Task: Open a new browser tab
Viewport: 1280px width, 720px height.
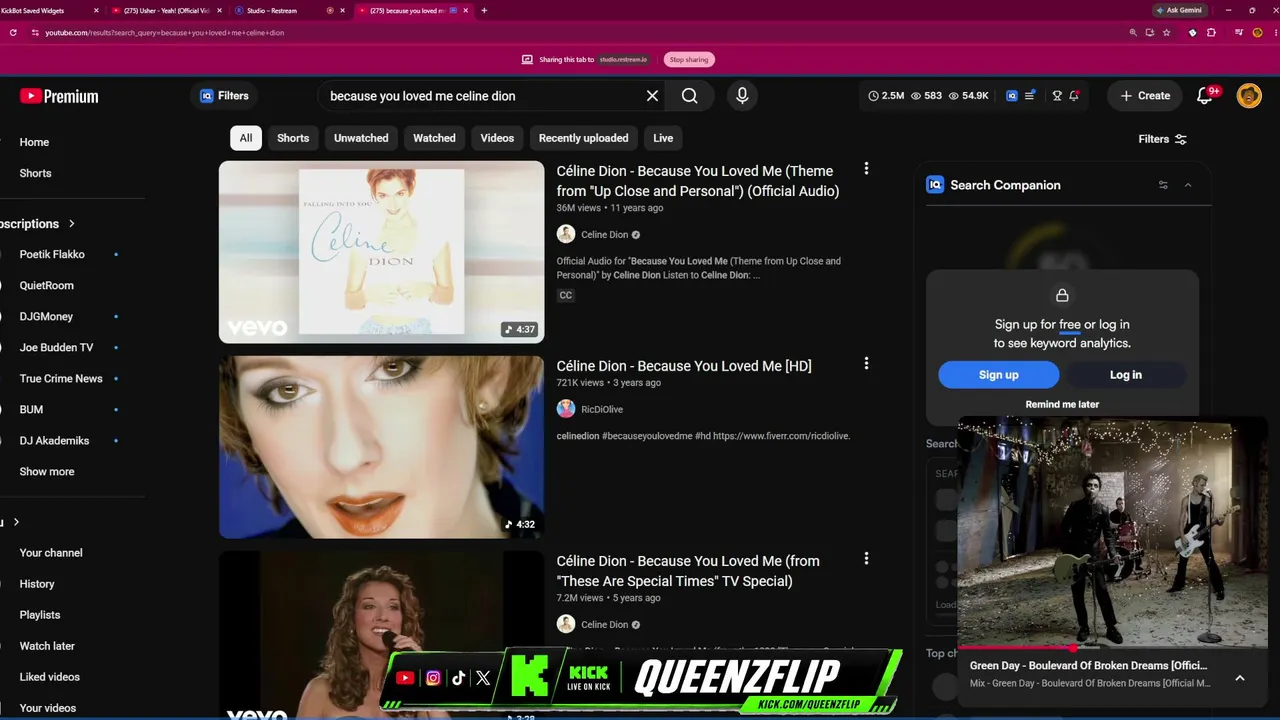Action: coord(484,10)
